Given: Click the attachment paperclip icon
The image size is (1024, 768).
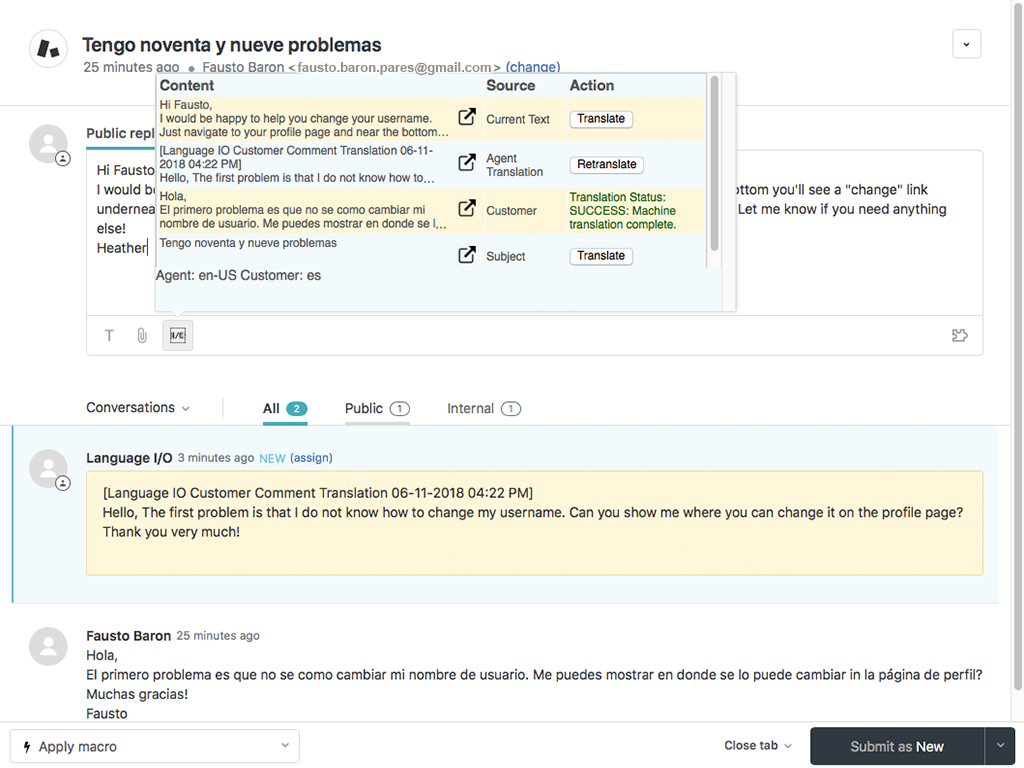Looking at the screenshot, I should (x=142, y=336).
